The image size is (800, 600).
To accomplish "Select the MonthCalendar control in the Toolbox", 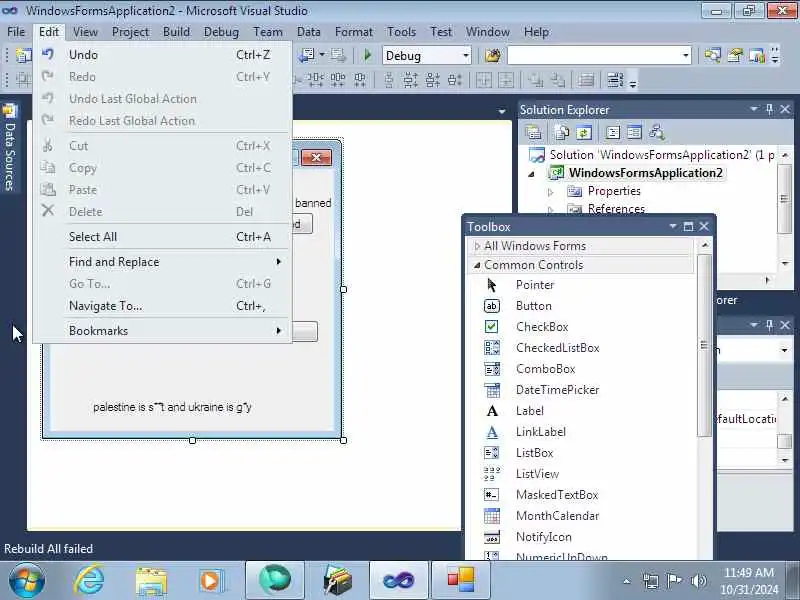I will click(582, 516).
